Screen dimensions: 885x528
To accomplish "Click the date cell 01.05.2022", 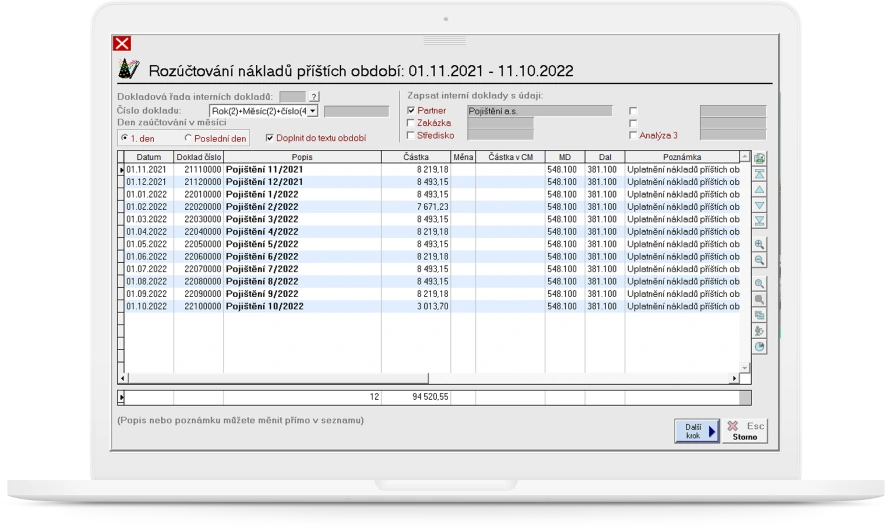I will point(149,244).
